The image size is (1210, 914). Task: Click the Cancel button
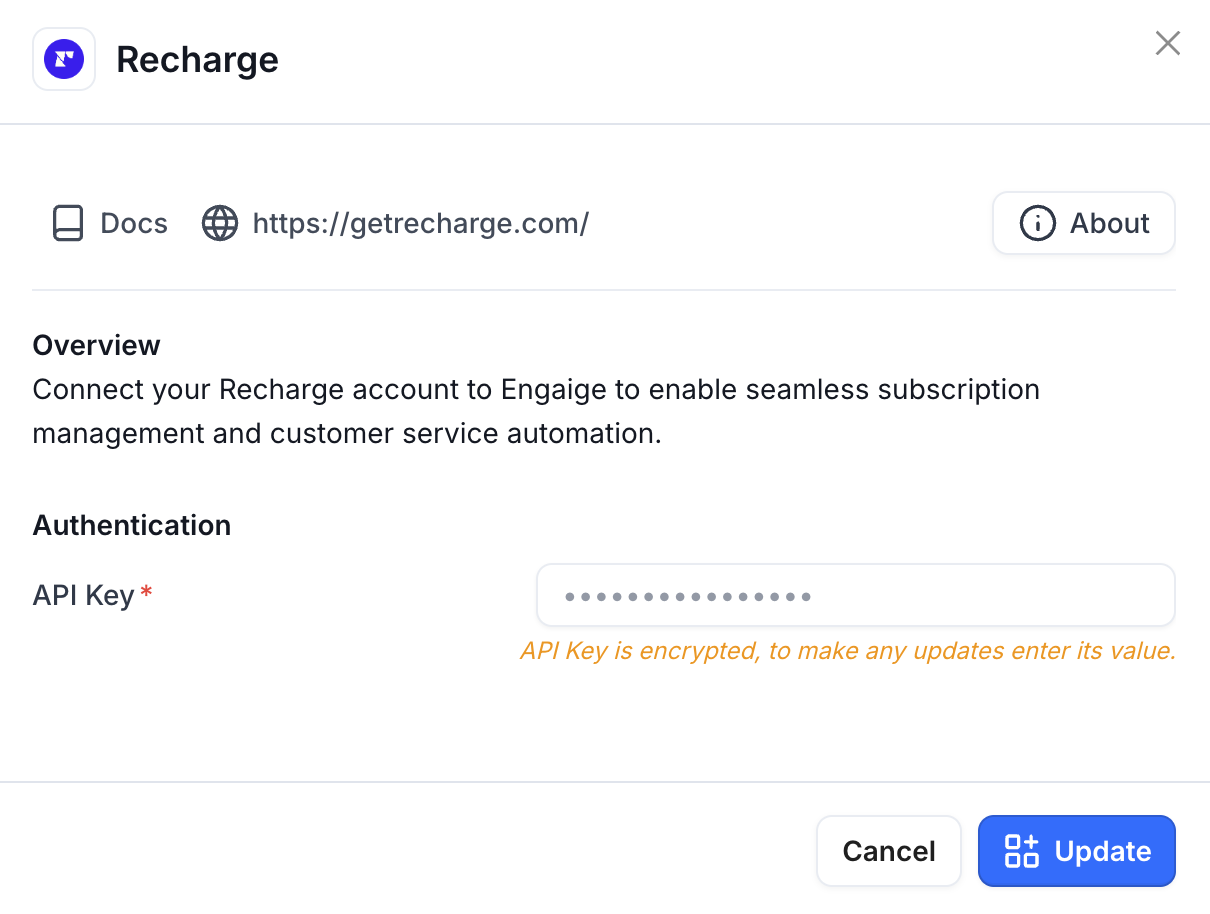click(x=889, y=851)
